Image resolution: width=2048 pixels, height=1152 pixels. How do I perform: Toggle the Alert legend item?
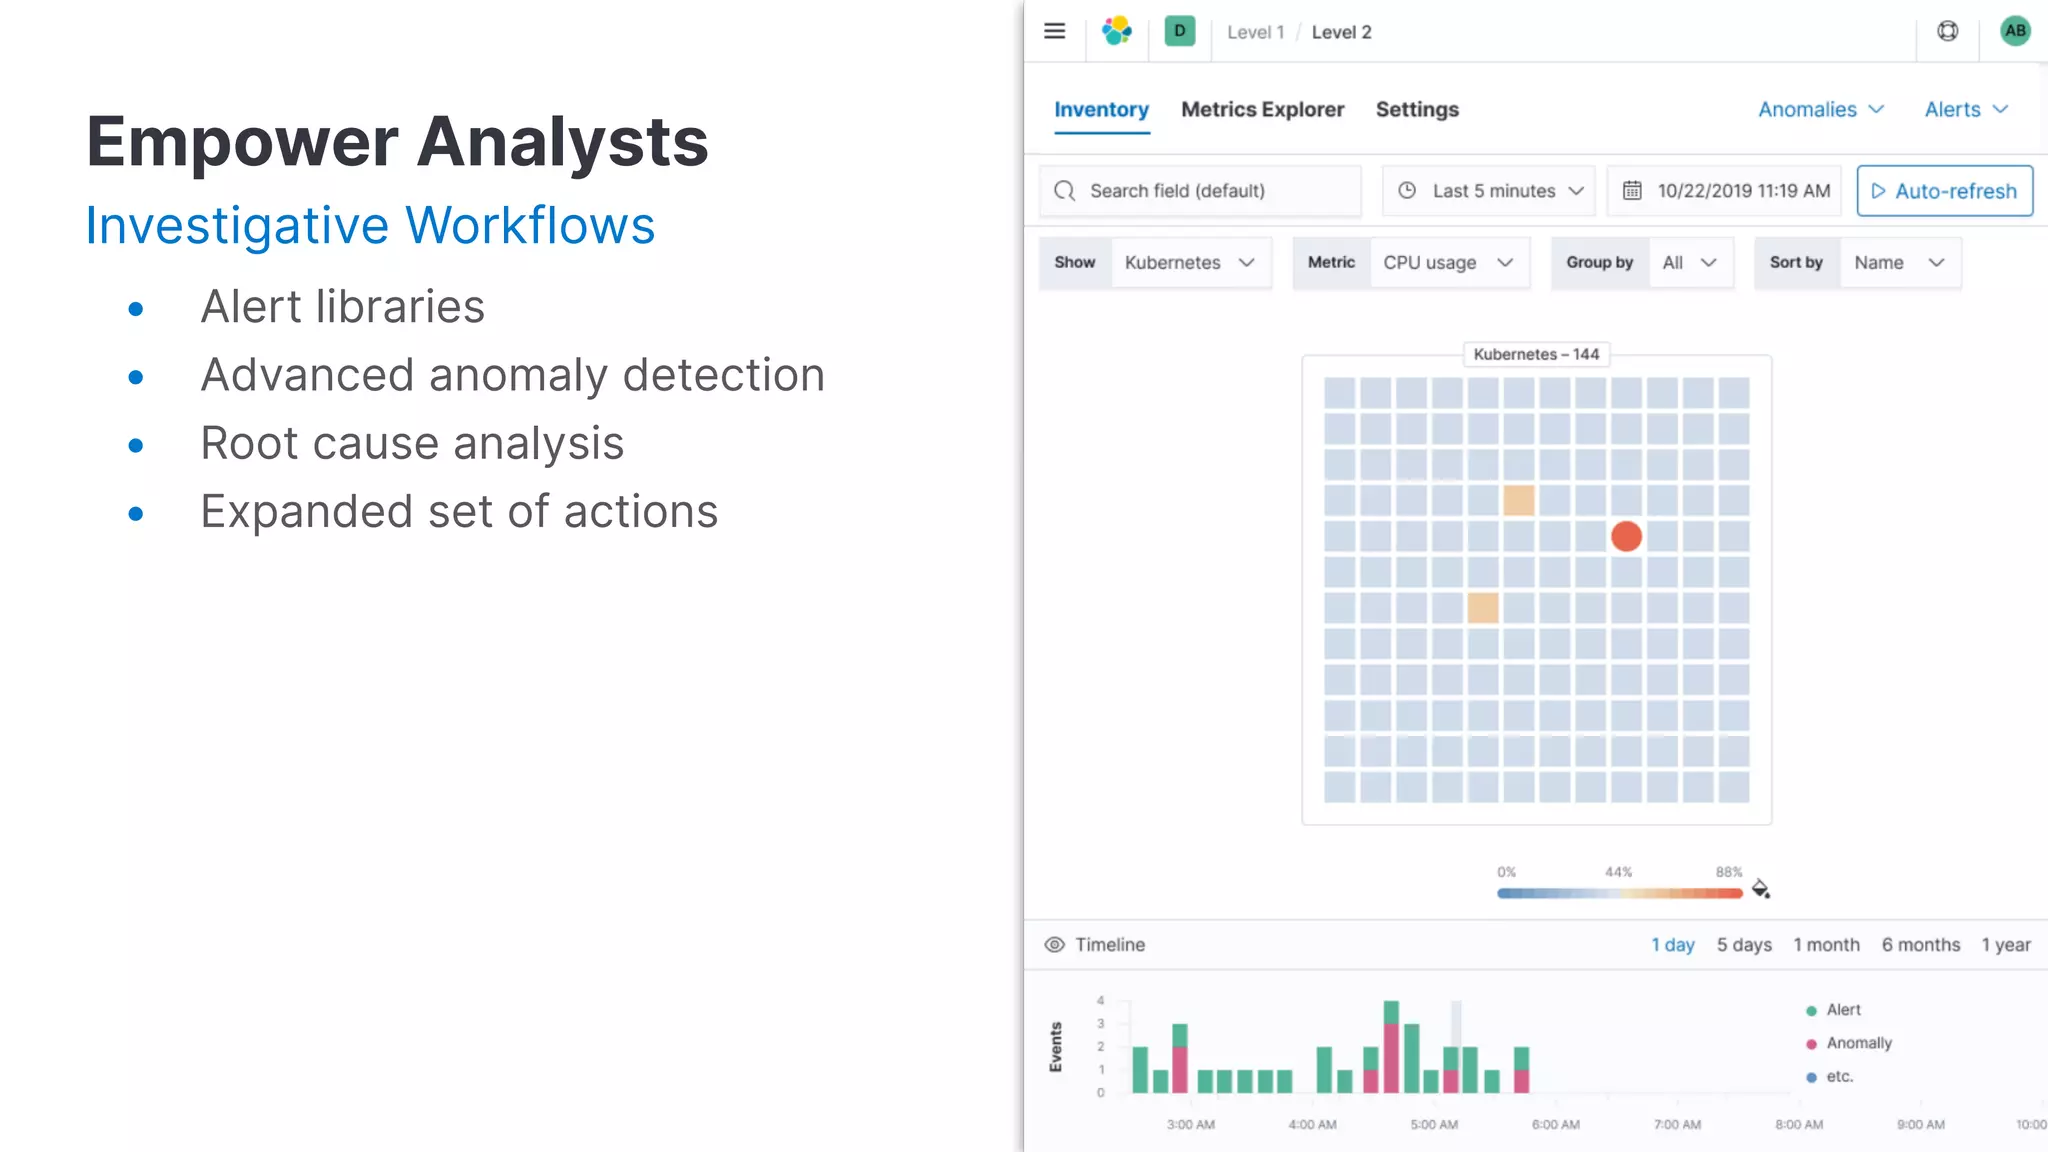click(1833, 1010)
